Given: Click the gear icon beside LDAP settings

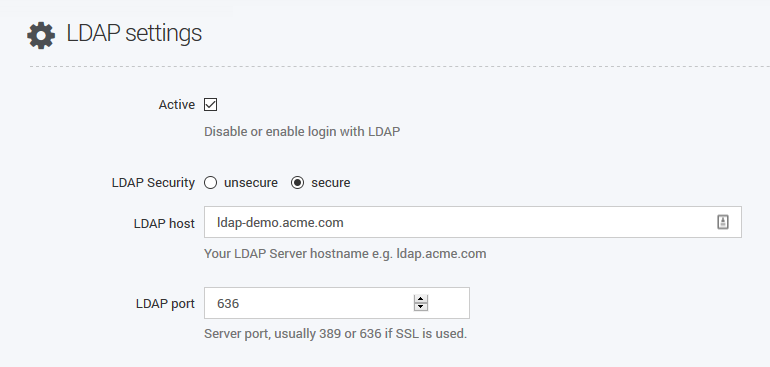Looking at the screenshot, I should pos(41,35).
